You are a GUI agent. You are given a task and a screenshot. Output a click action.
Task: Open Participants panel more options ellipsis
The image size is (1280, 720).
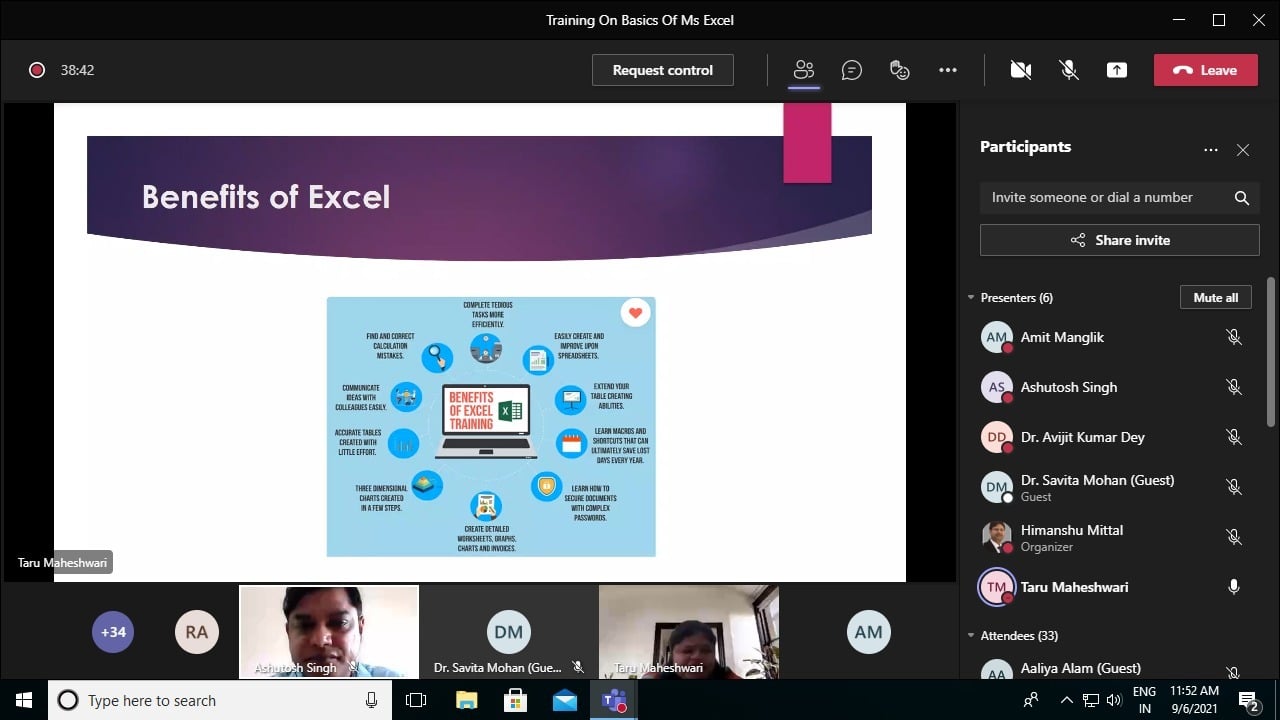[x=1211, y=150]
